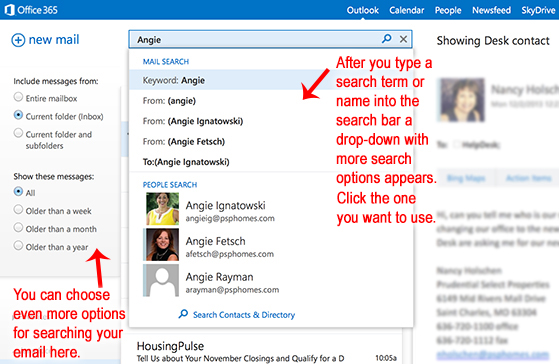The image size is (559, 364).
Task: Select Current folder (Inbox) radio button
Action: tap(18, 115)
